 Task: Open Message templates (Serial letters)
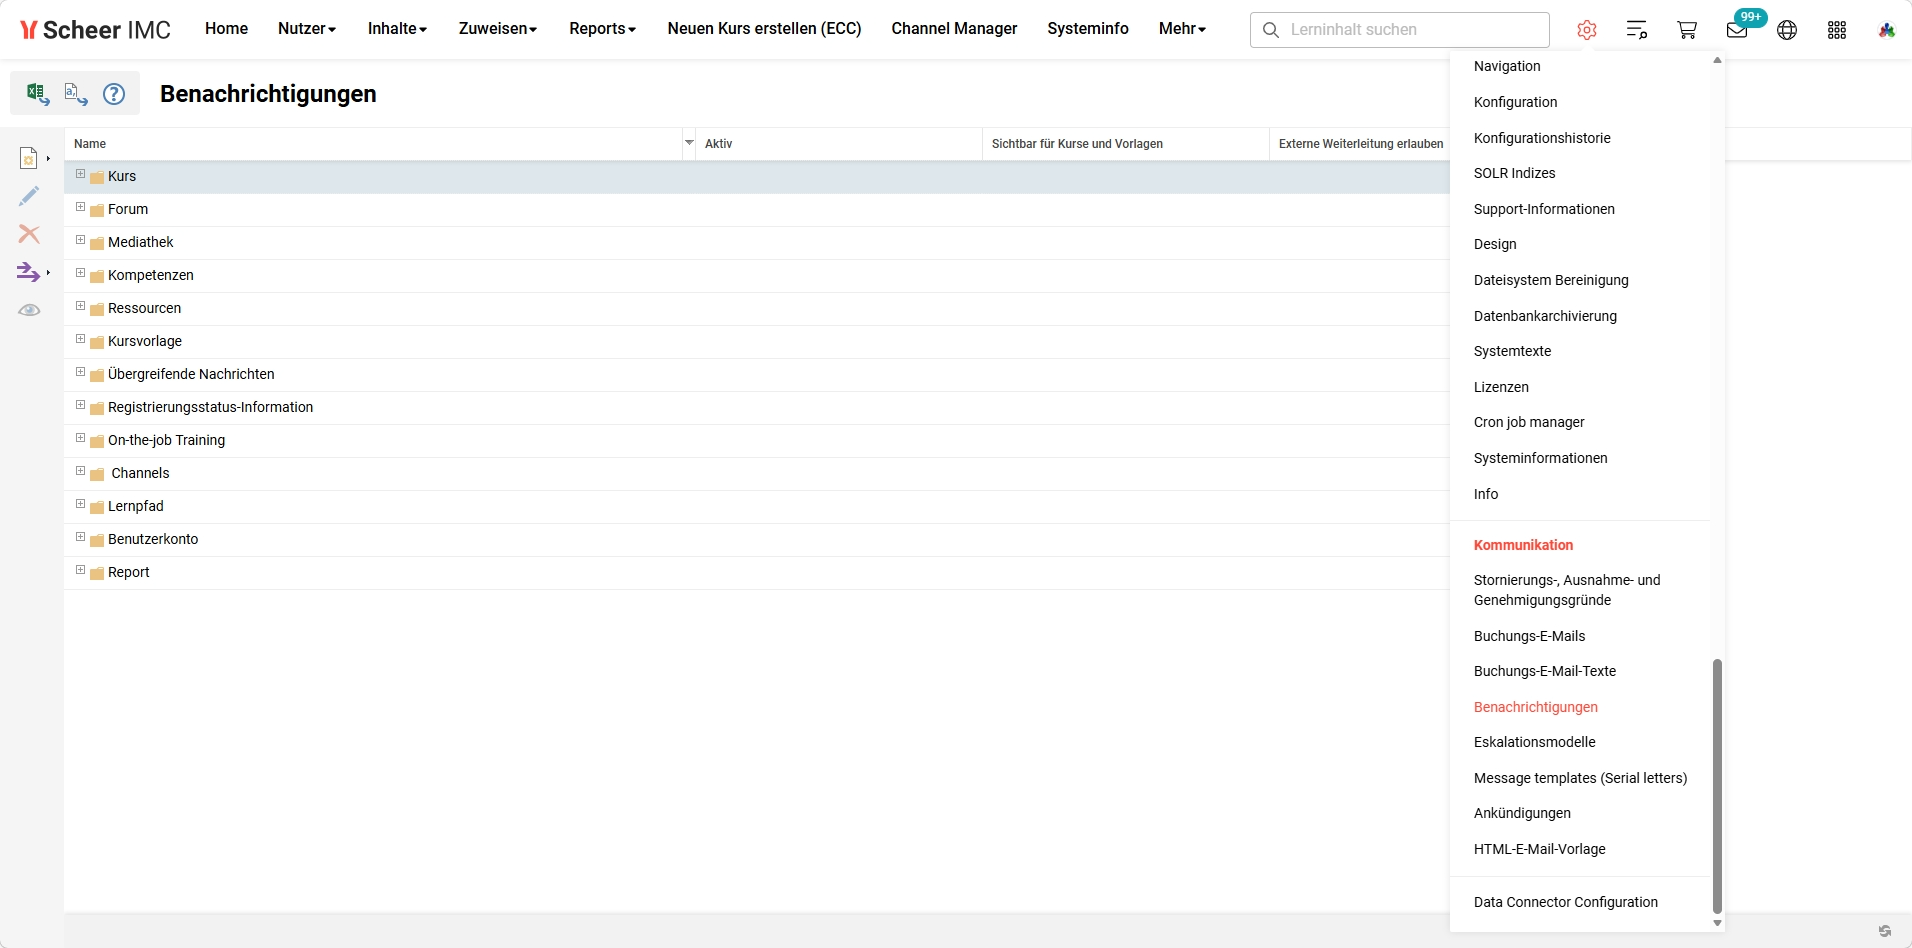[x=1580, y=778]
